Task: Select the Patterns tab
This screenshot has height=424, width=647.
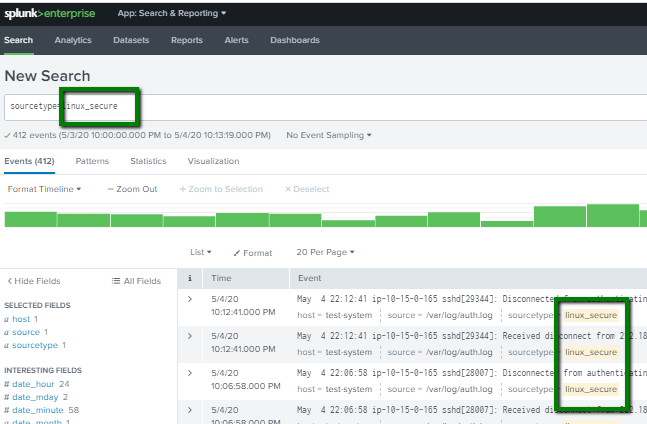Action: 92,161
